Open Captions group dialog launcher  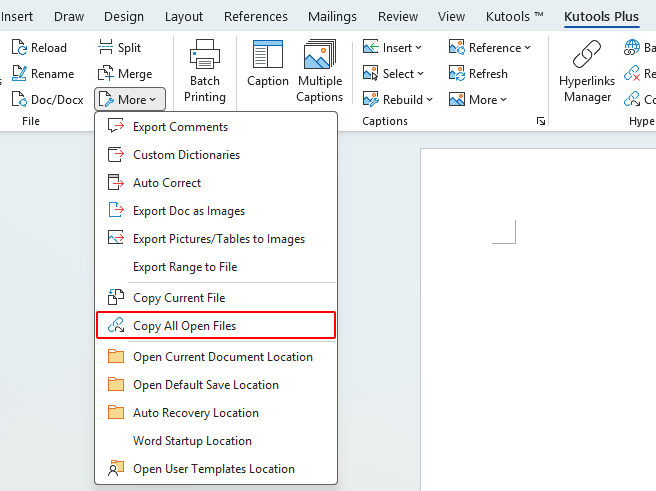[x=541, y=121]
